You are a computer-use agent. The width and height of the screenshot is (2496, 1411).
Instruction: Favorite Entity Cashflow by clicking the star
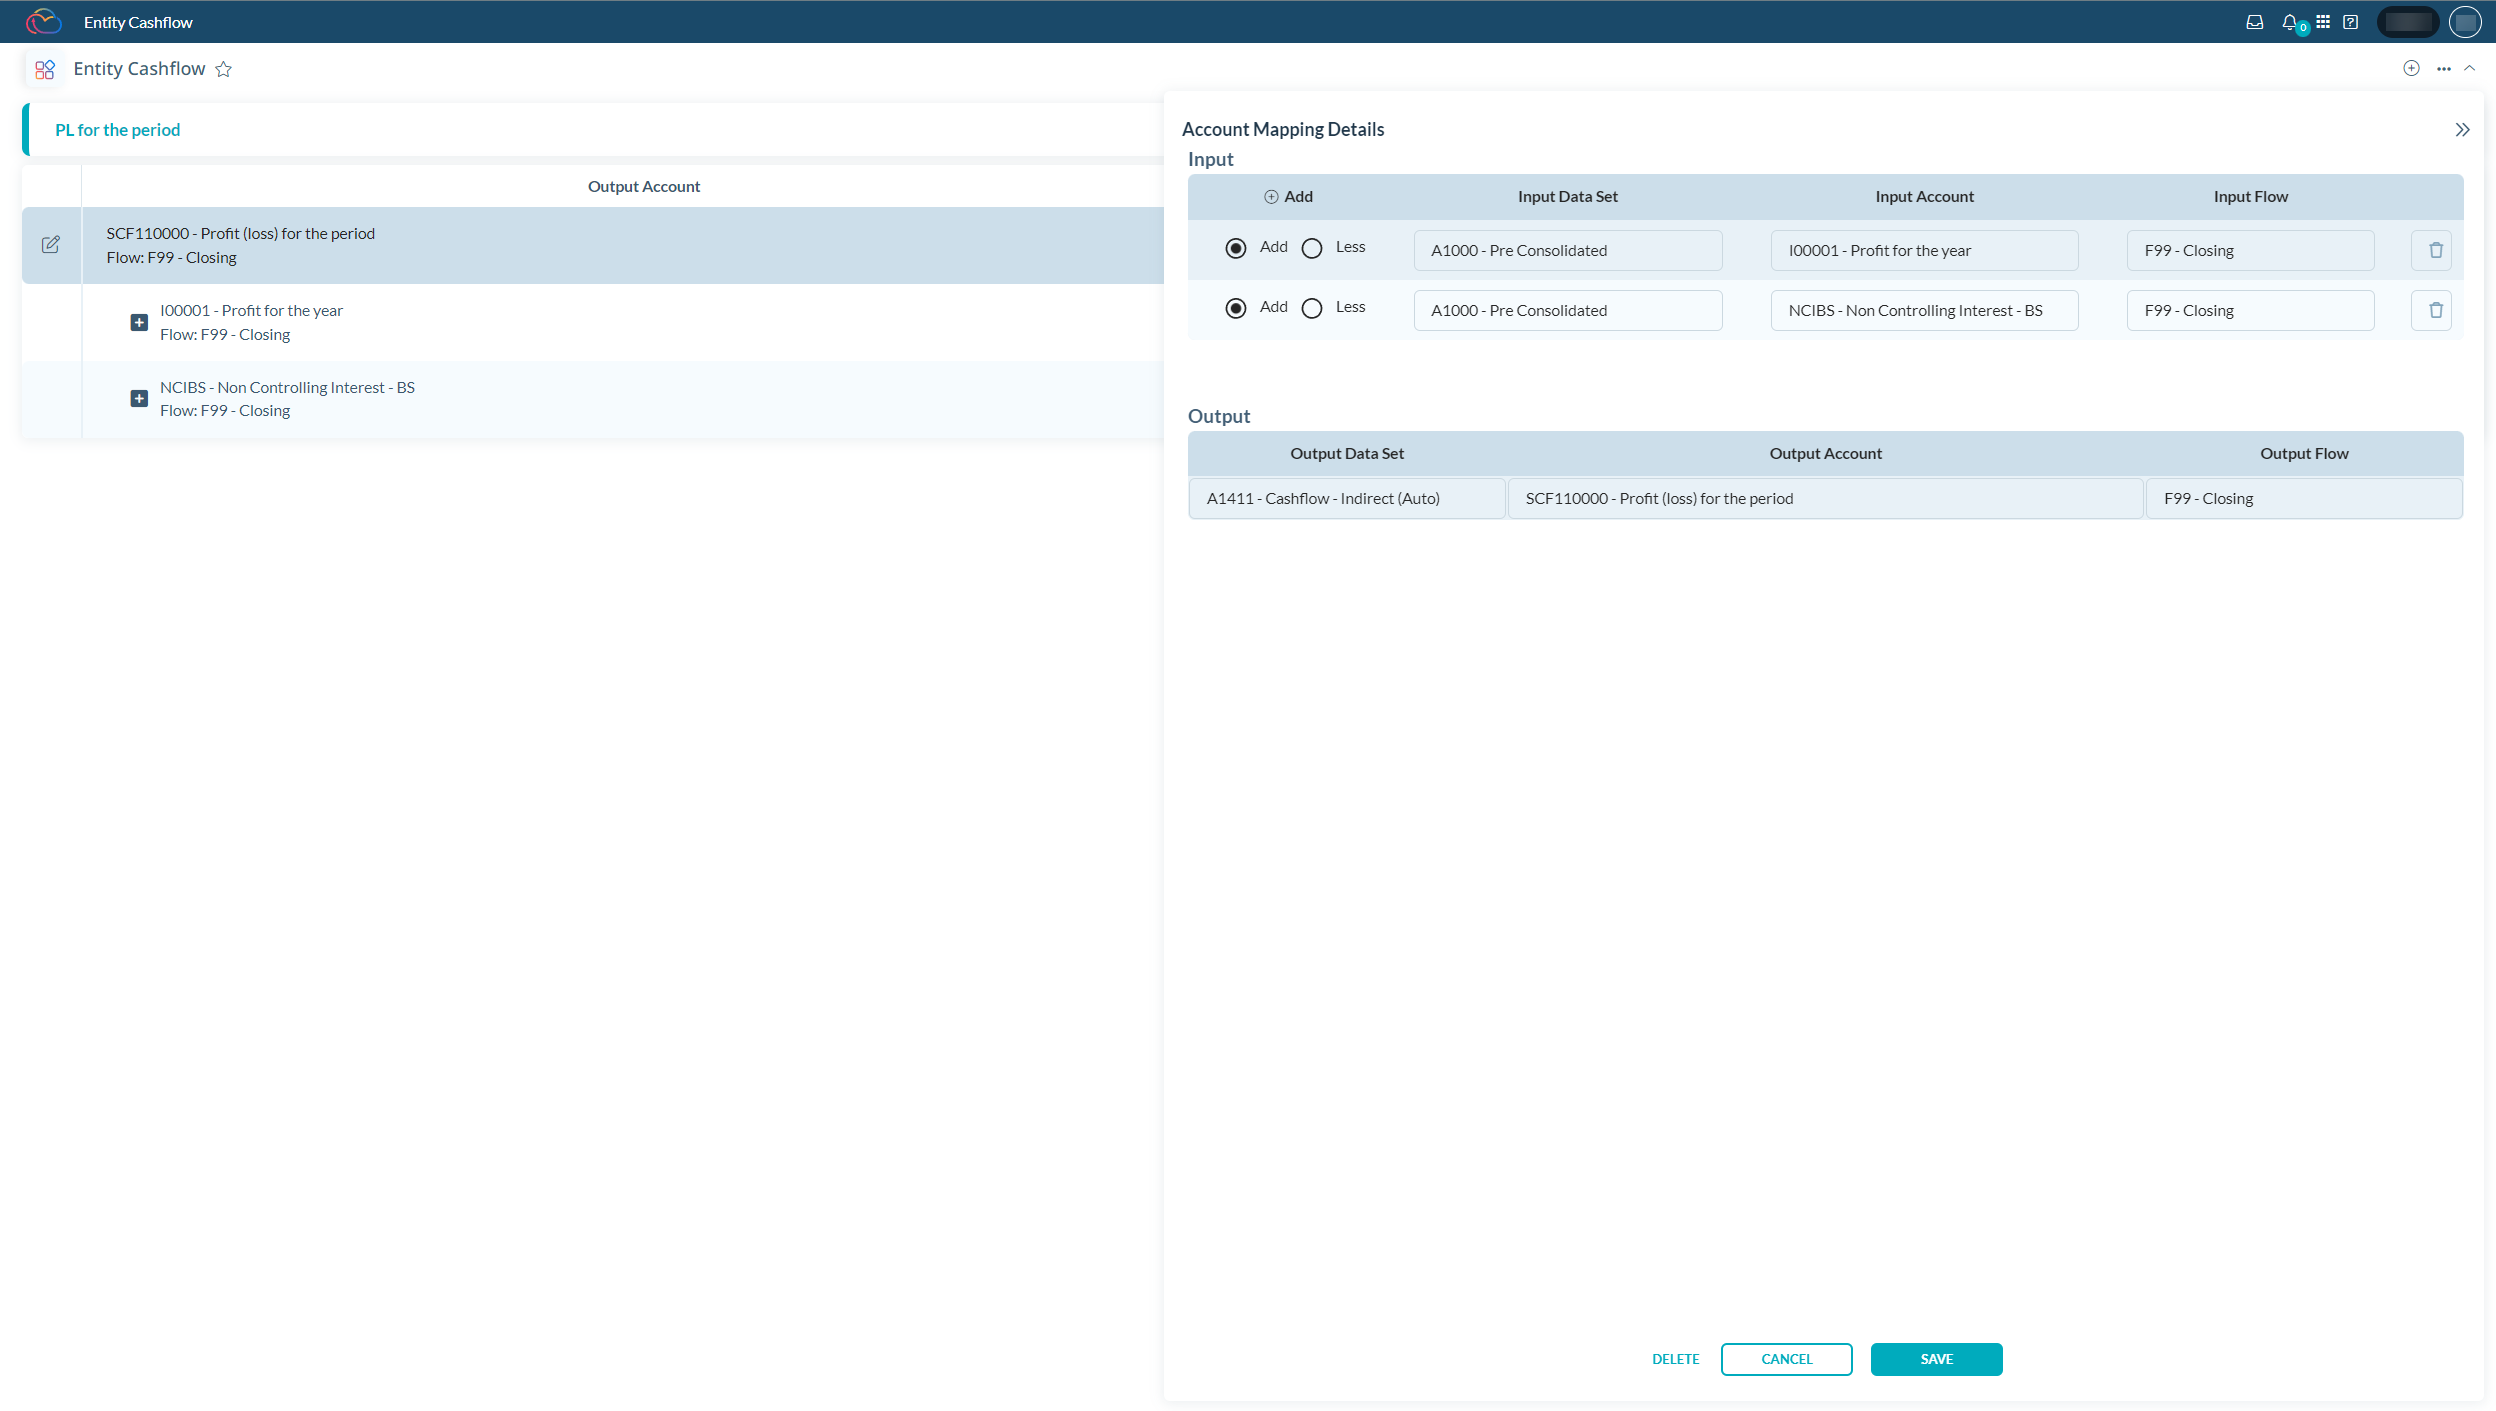click(x=224, y=68)
